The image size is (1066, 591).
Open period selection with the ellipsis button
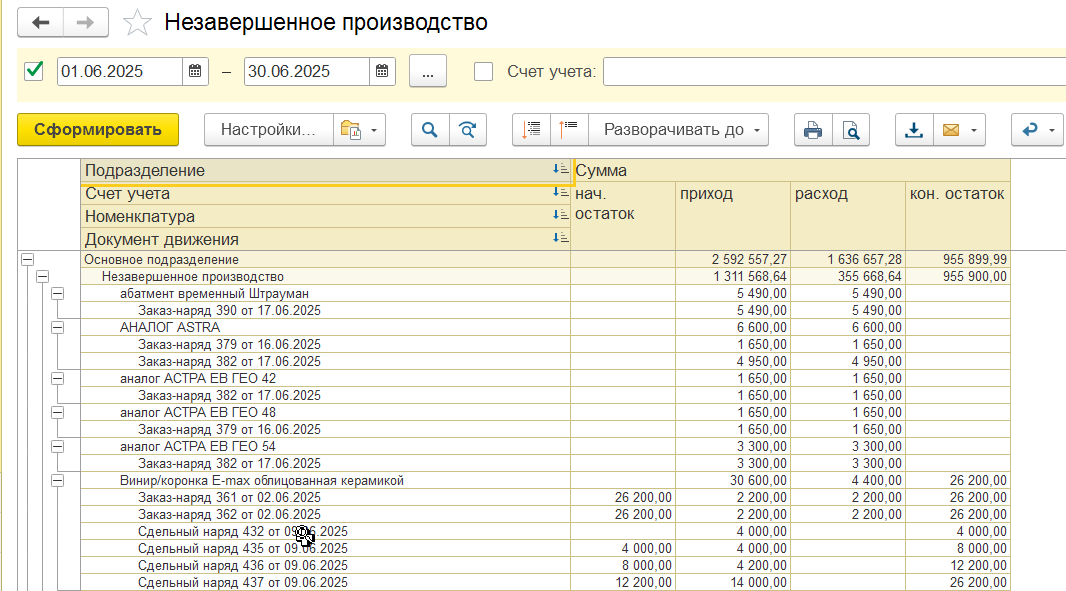428,71
